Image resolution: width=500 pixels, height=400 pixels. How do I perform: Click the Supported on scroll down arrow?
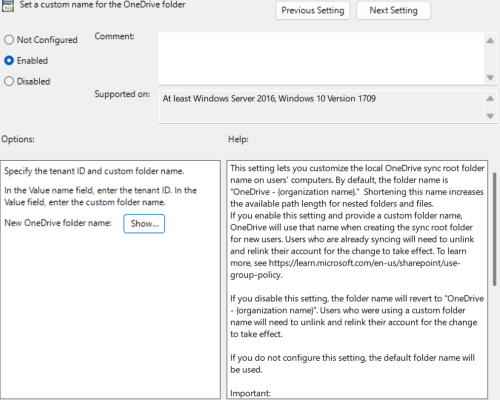tap(490, 116)
